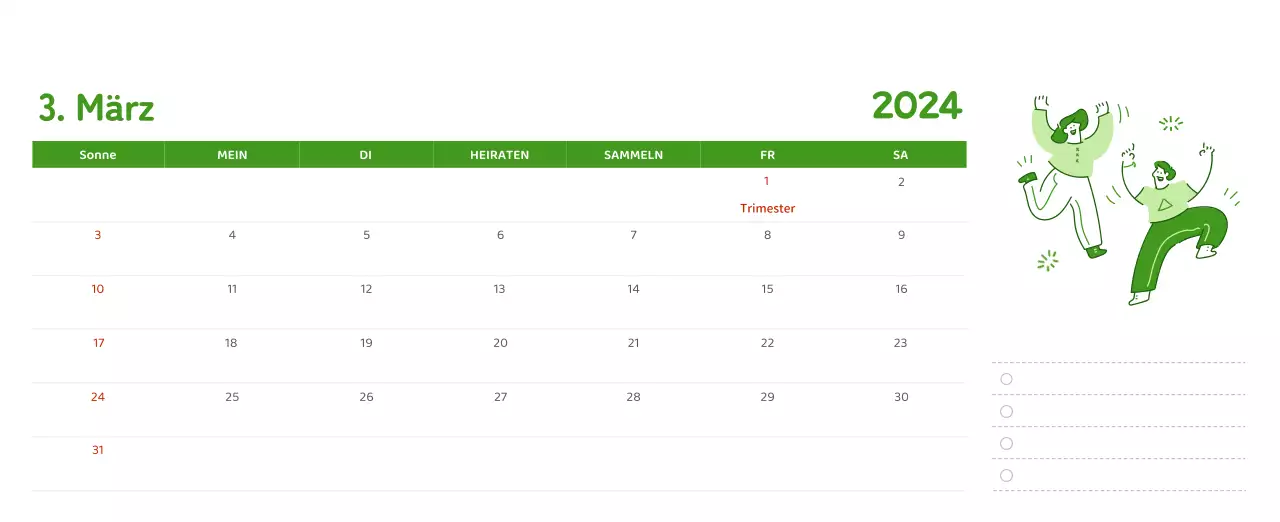
Task: Select the "3. März" month title
Action: pyautogui.click(x=96, y=108)
